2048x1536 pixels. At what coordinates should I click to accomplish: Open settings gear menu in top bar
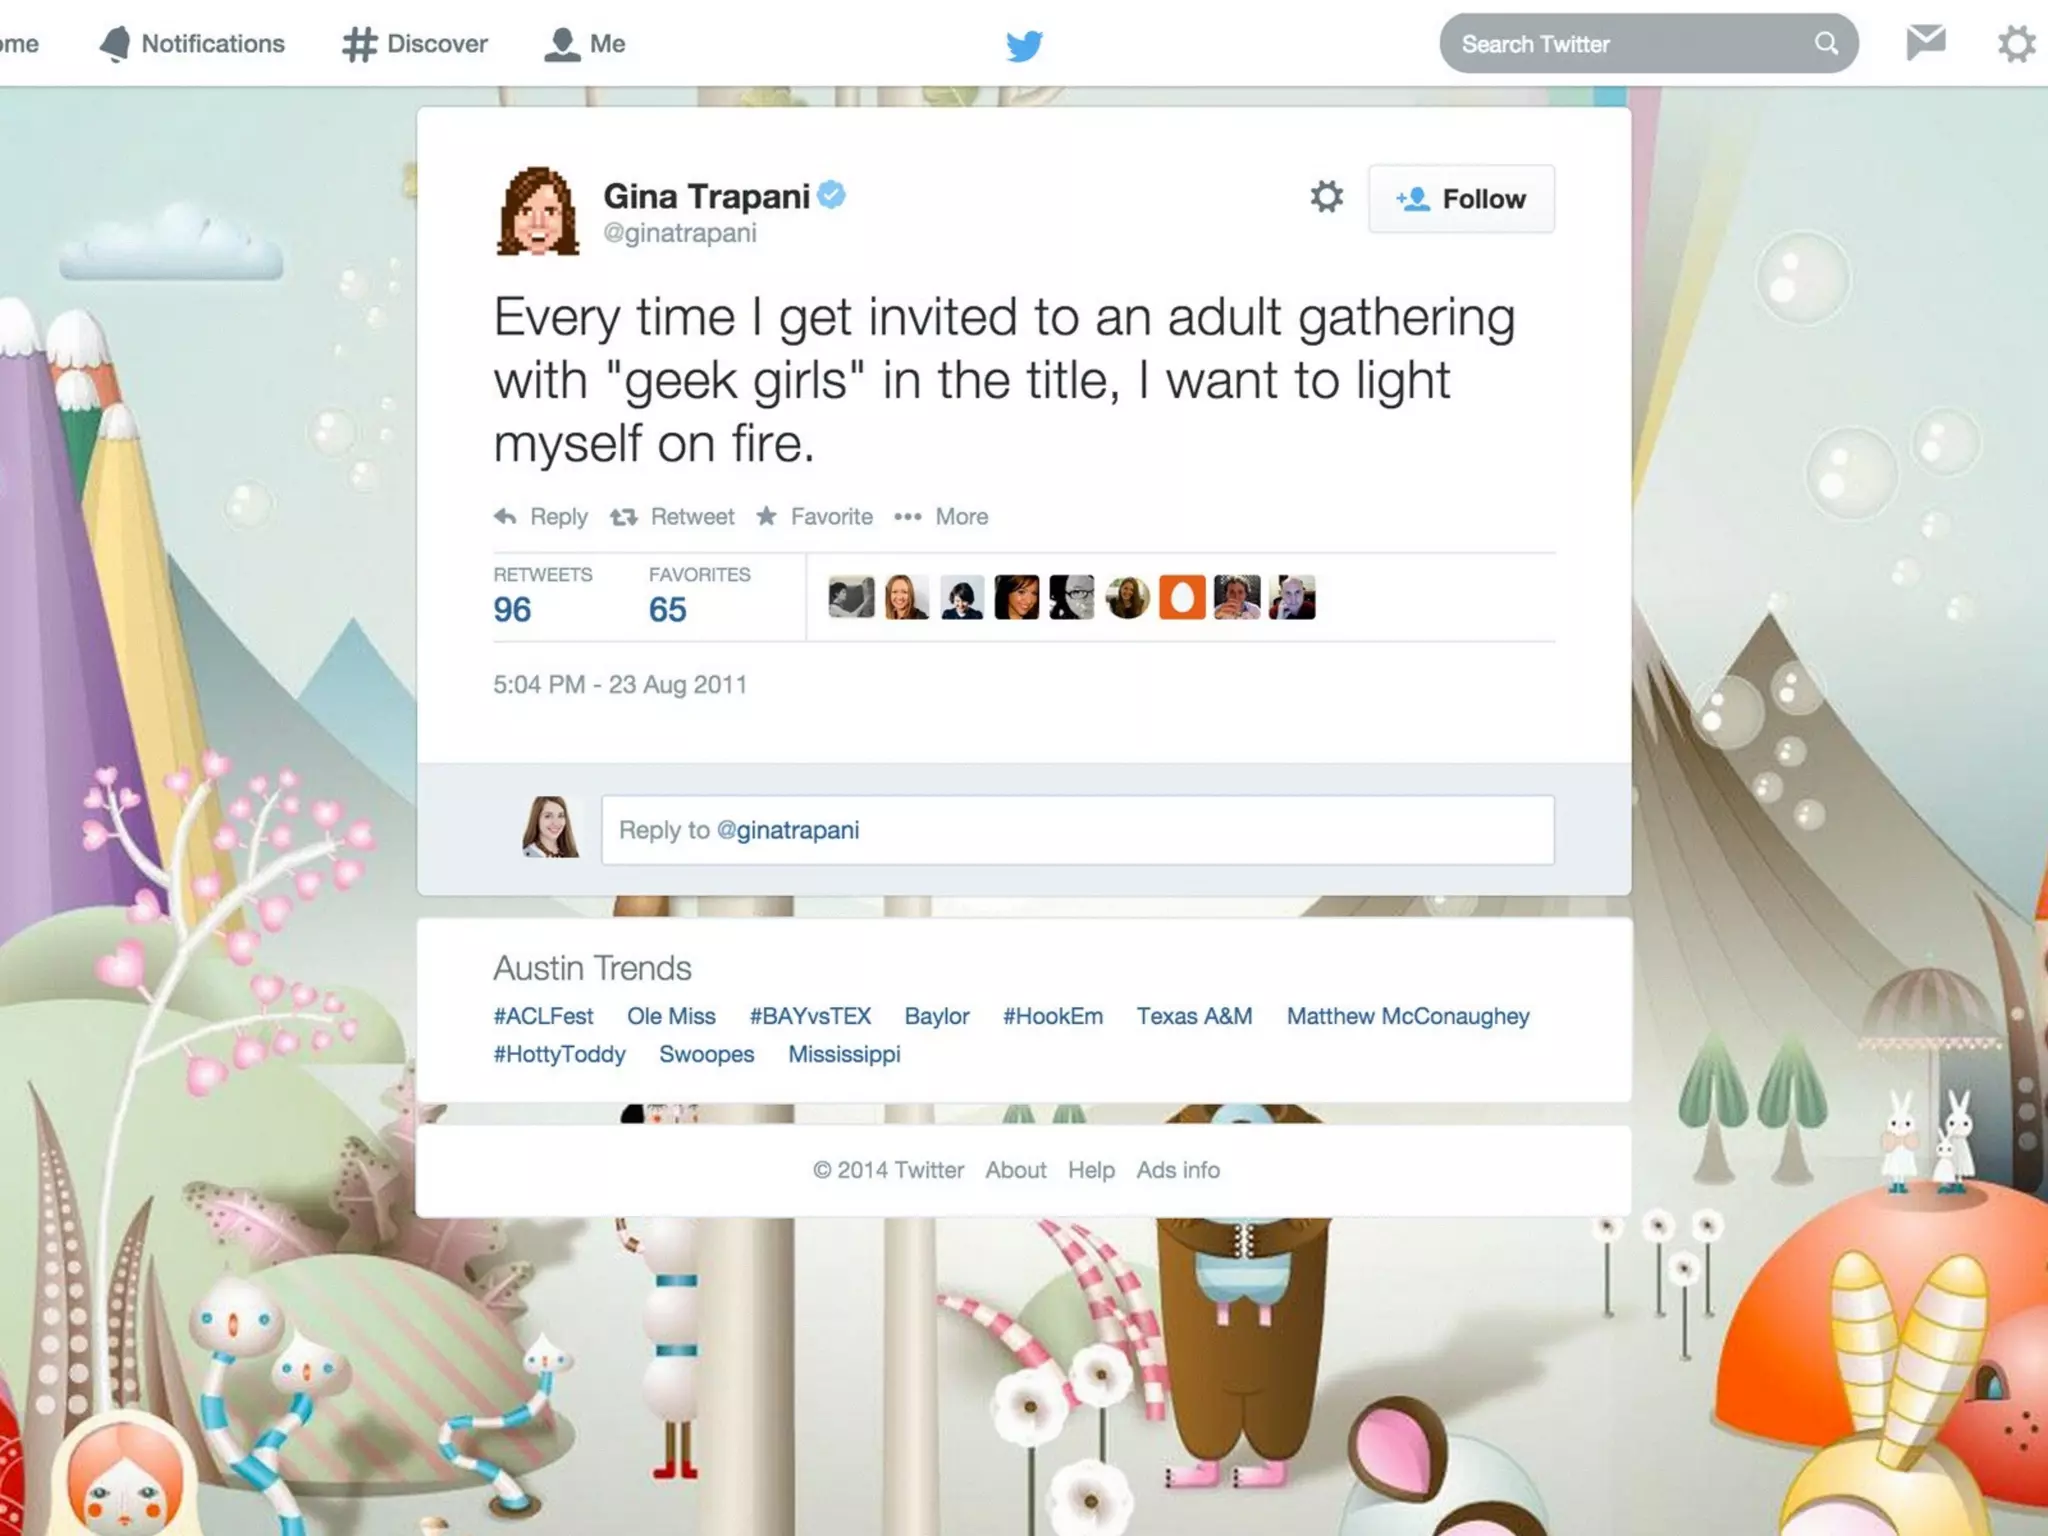click(2015, 44)
